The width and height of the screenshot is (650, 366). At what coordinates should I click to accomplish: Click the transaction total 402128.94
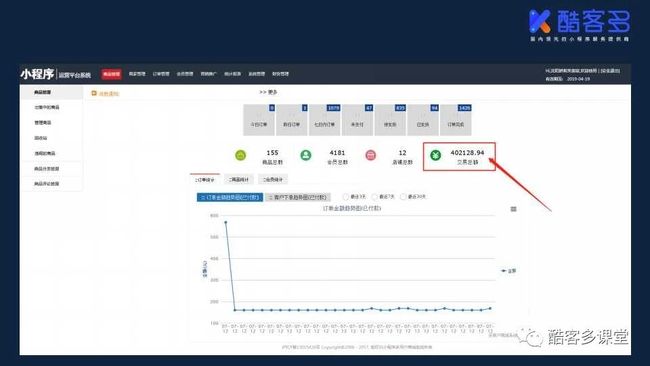click(x=467, y=153)
